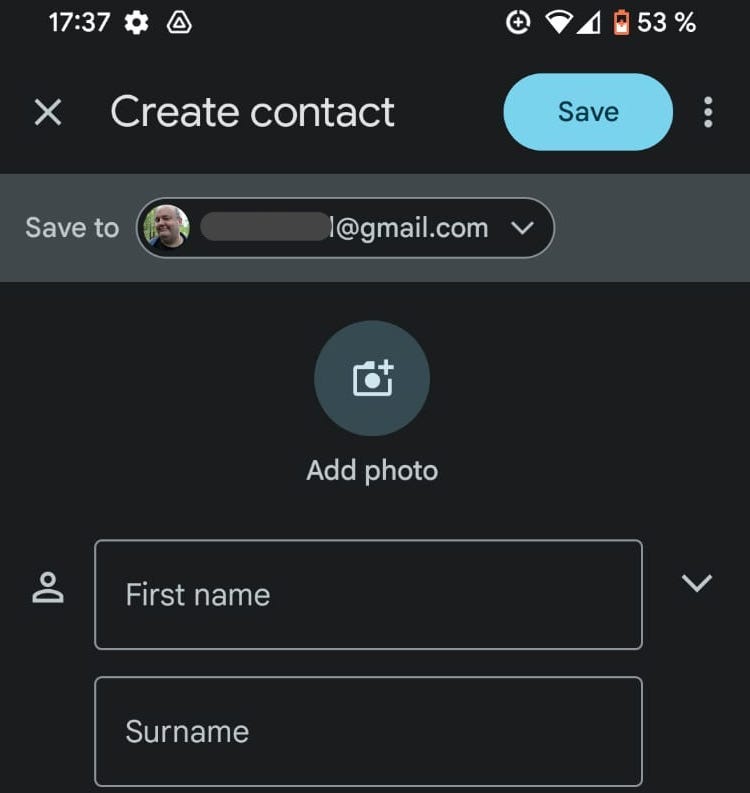Open the three-dot overflow menu
Screen dimensions: 750x793
pos(708,112)
